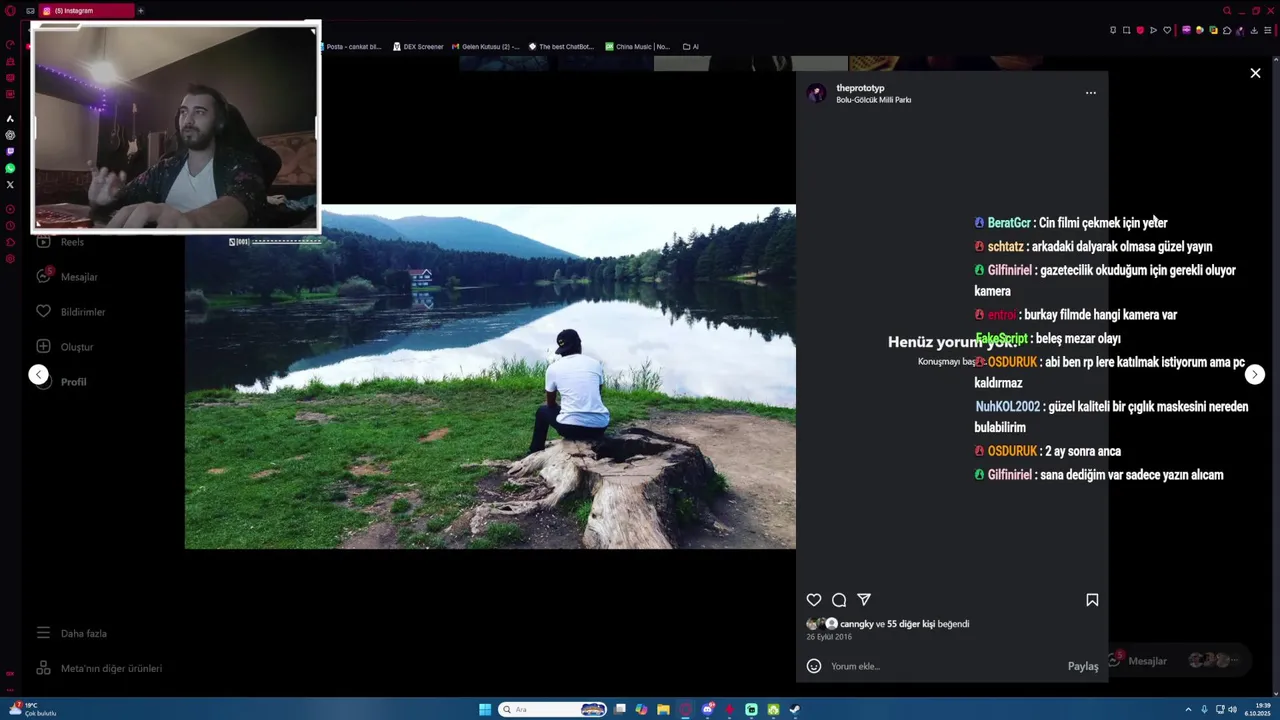The image size is (1280, 720).
Task: Share the post with the paper plane icon
Action: point(864,600)
